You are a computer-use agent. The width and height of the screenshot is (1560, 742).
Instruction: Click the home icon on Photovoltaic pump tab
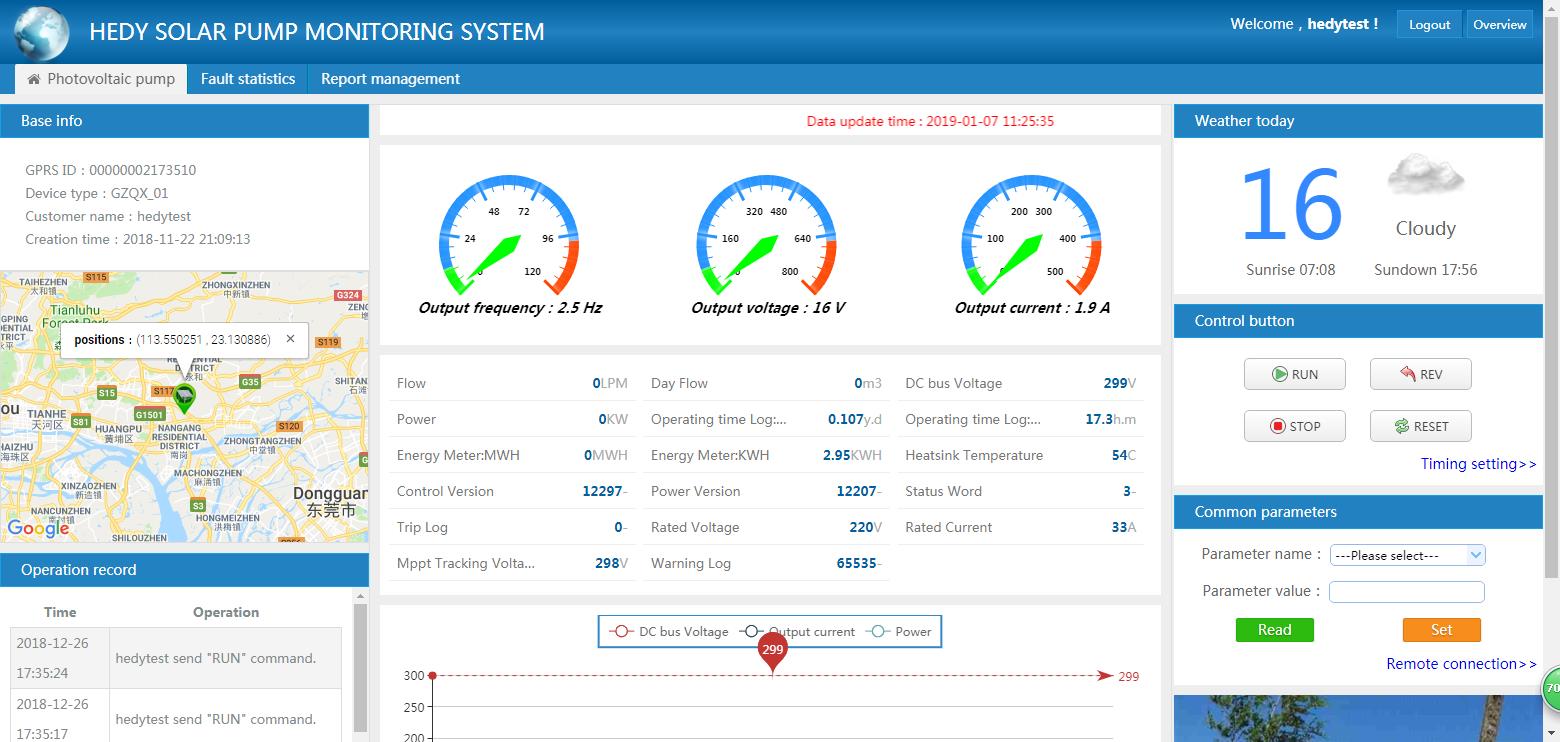point(34,79)
